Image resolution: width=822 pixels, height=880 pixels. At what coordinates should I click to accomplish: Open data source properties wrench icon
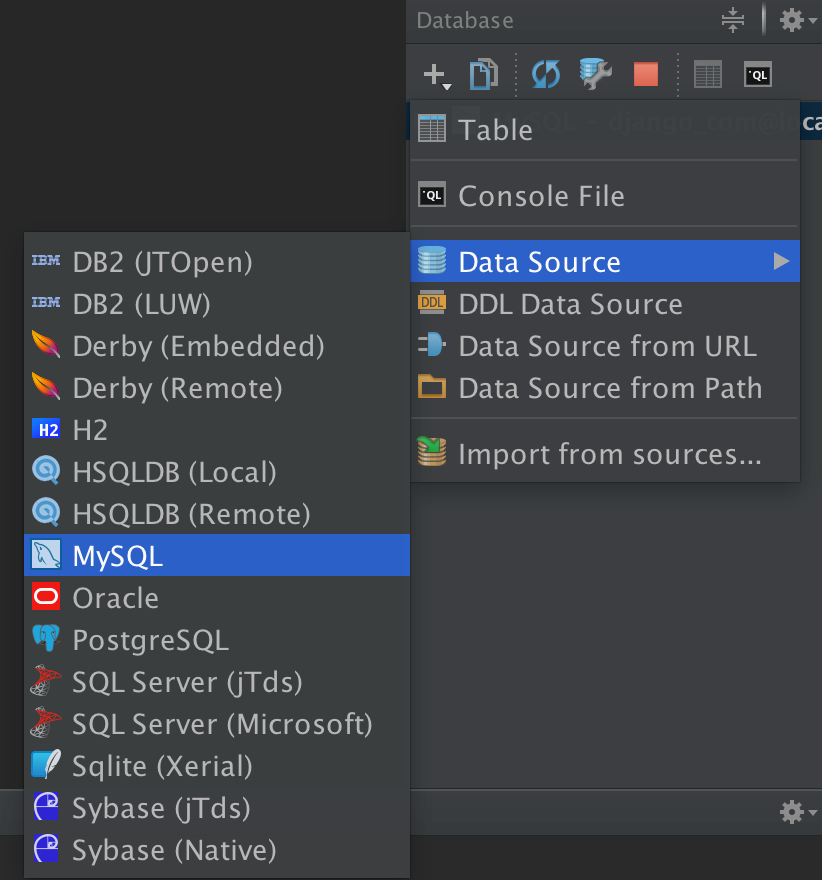pyautogui.click(x=595, y=74)
